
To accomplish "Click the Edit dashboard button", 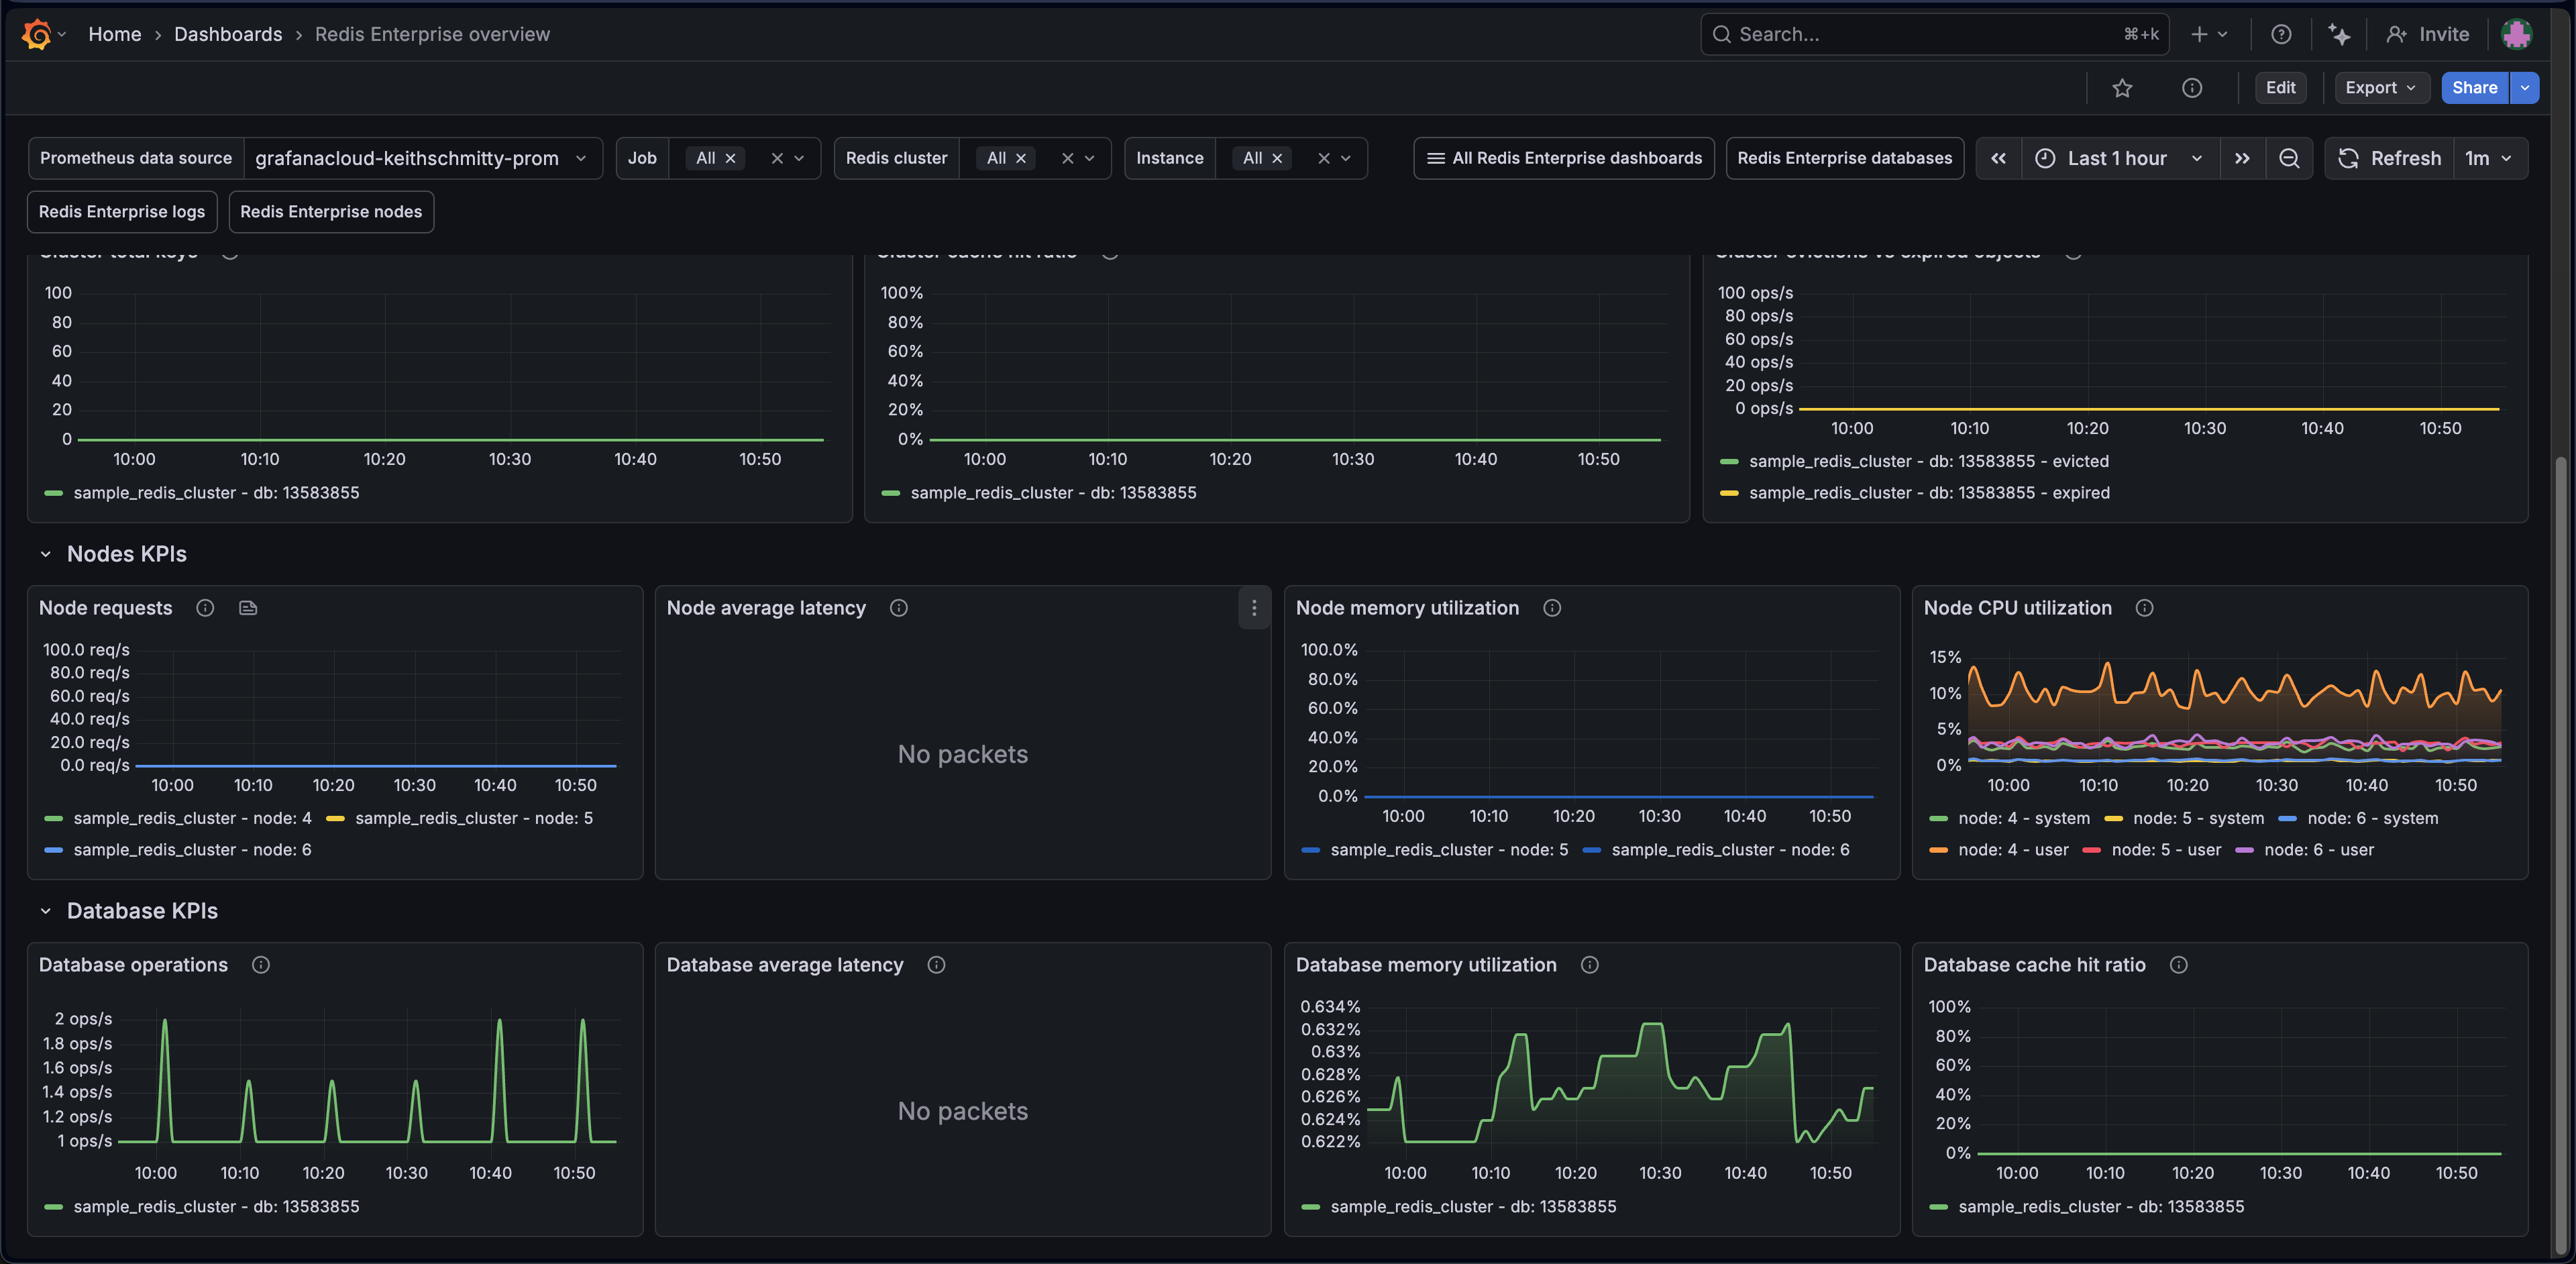I will pos(2280,88).
